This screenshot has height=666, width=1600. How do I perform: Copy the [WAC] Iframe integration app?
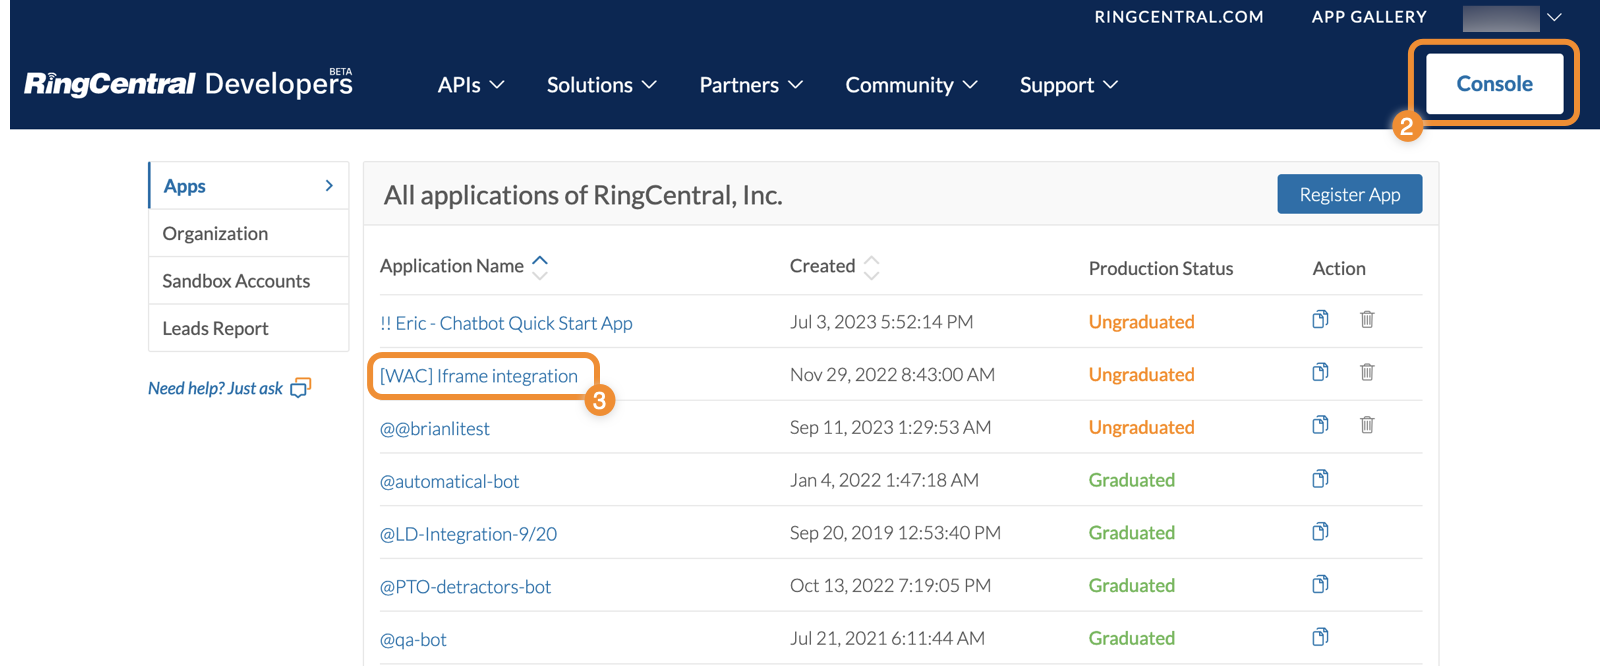point(1320,373)
